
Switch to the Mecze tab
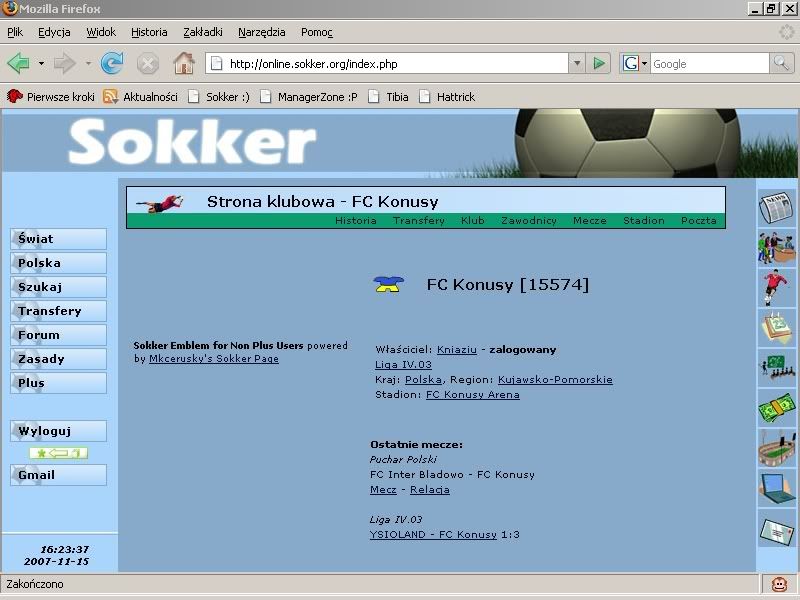590,220
